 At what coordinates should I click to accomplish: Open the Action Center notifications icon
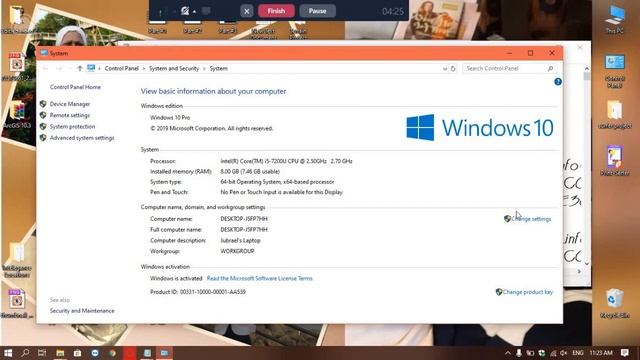click(624, 353)
